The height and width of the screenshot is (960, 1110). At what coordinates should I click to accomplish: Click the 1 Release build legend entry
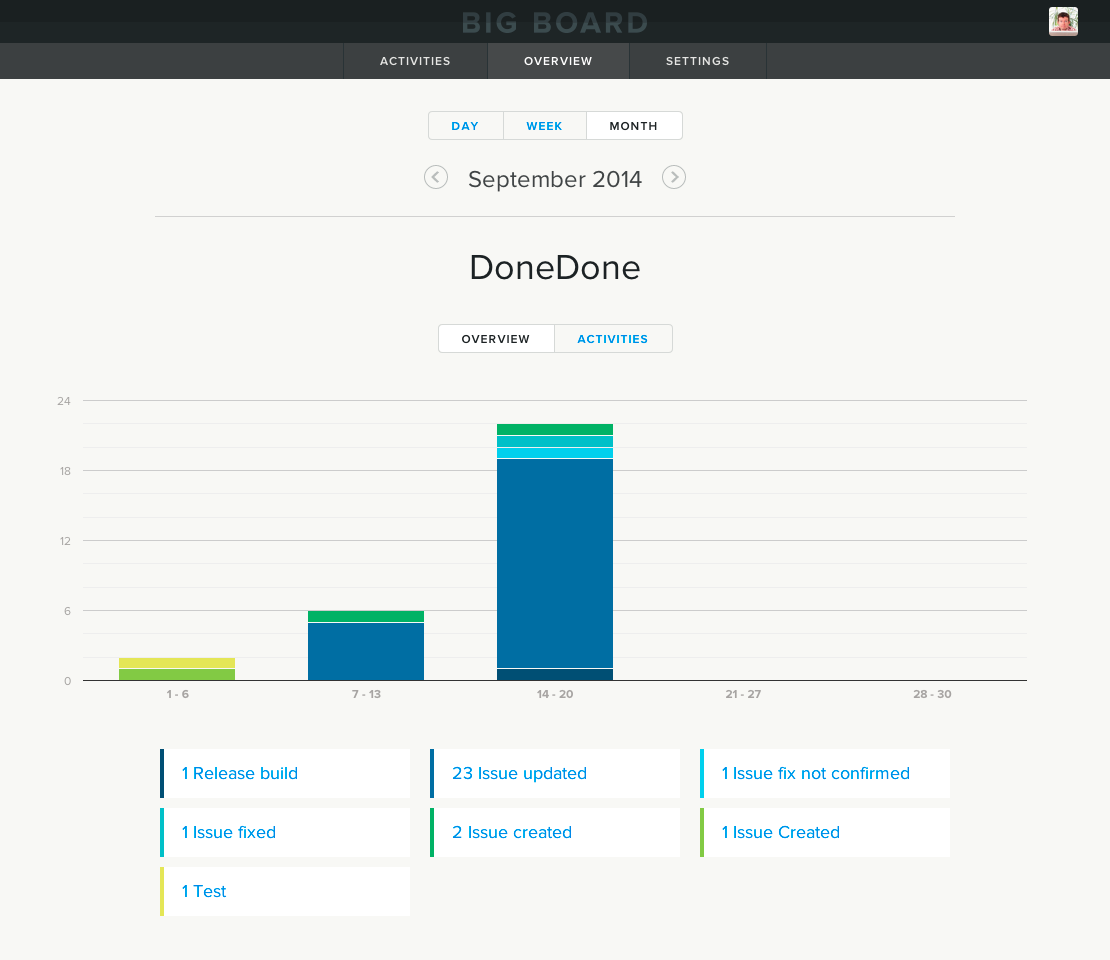tap(285, 773)
